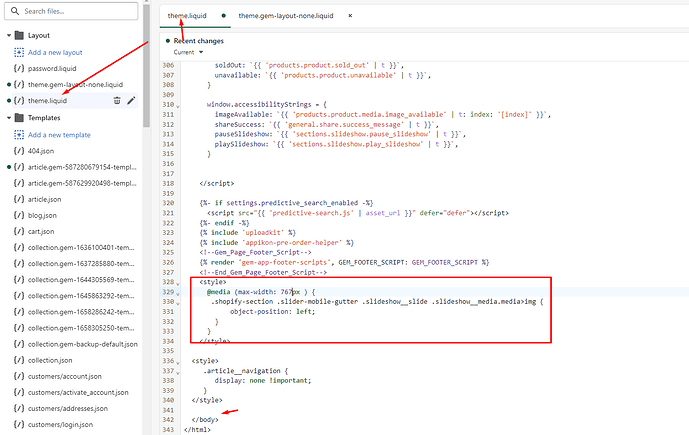Viewport: 689px width, 435px height.
Task: Click the Add a new template link
Action: click(x=60, y=134)
